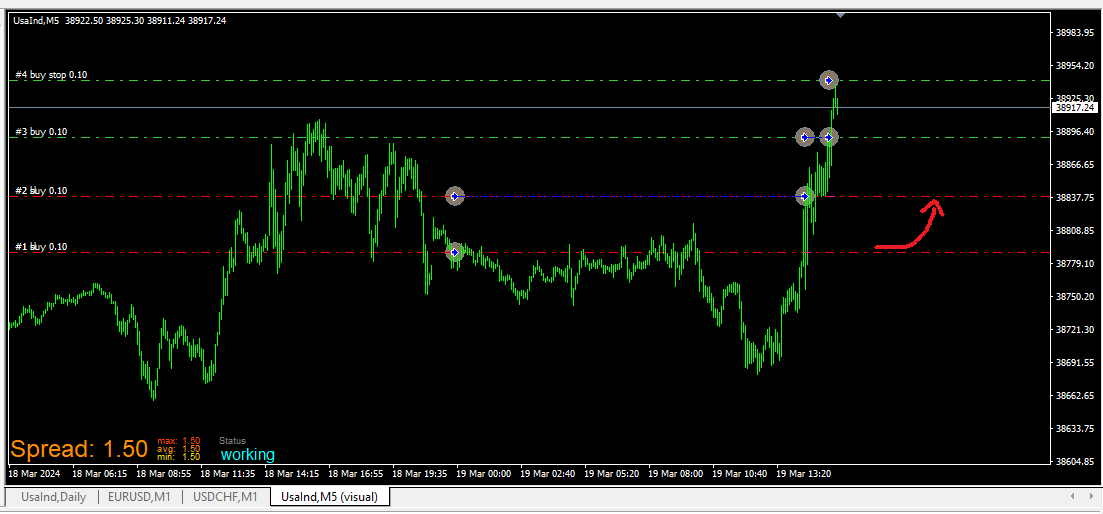Click the 38954.20 price axis label

pyautogui.click(x=1075, y=65)
